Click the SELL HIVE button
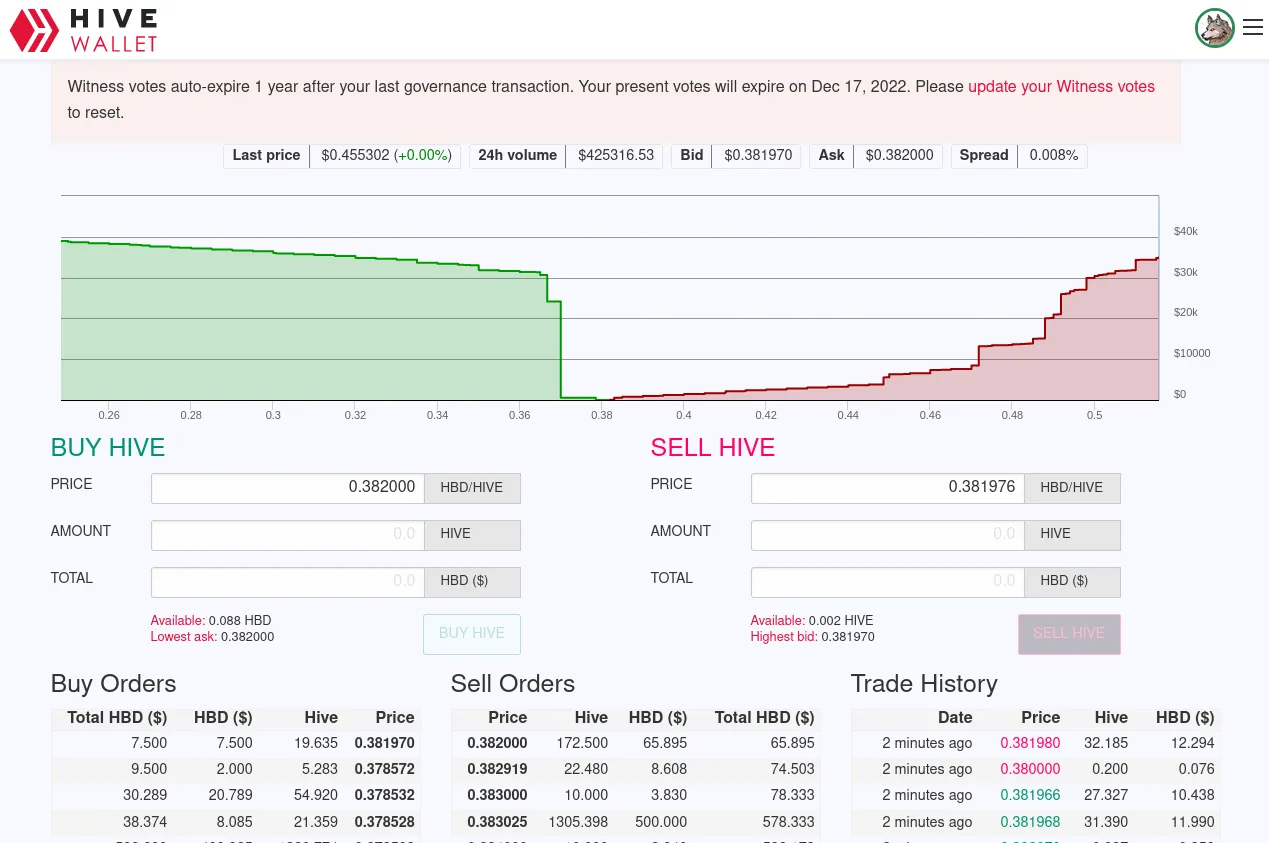The width and height of the screenshot is (1269, 843). tap(1069, 634)
